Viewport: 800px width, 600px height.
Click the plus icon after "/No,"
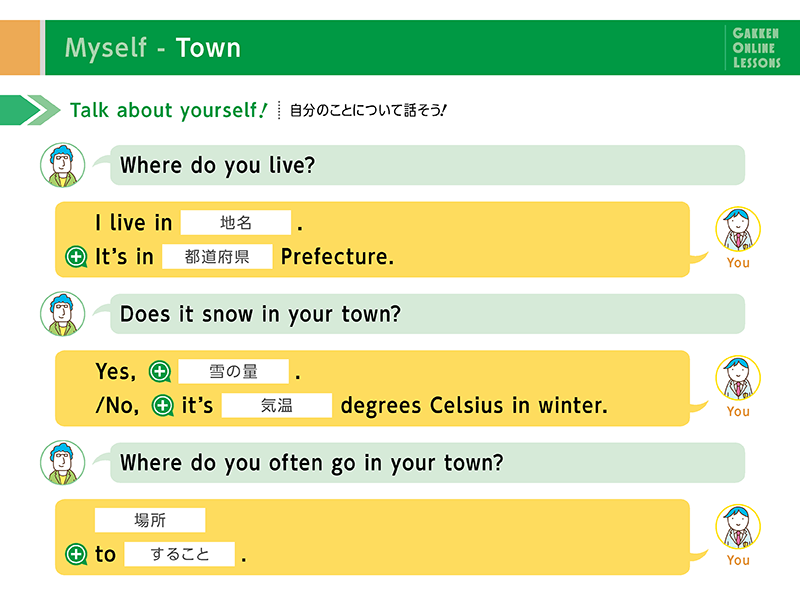tap(162, 406)
